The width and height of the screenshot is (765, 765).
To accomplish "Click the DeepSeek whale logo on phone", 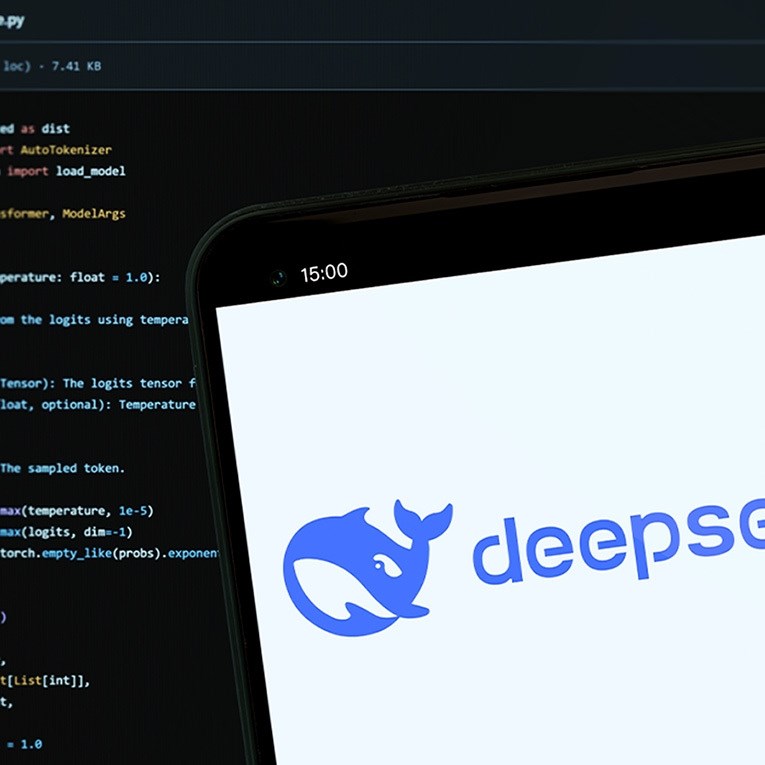I will click(367, 568).
